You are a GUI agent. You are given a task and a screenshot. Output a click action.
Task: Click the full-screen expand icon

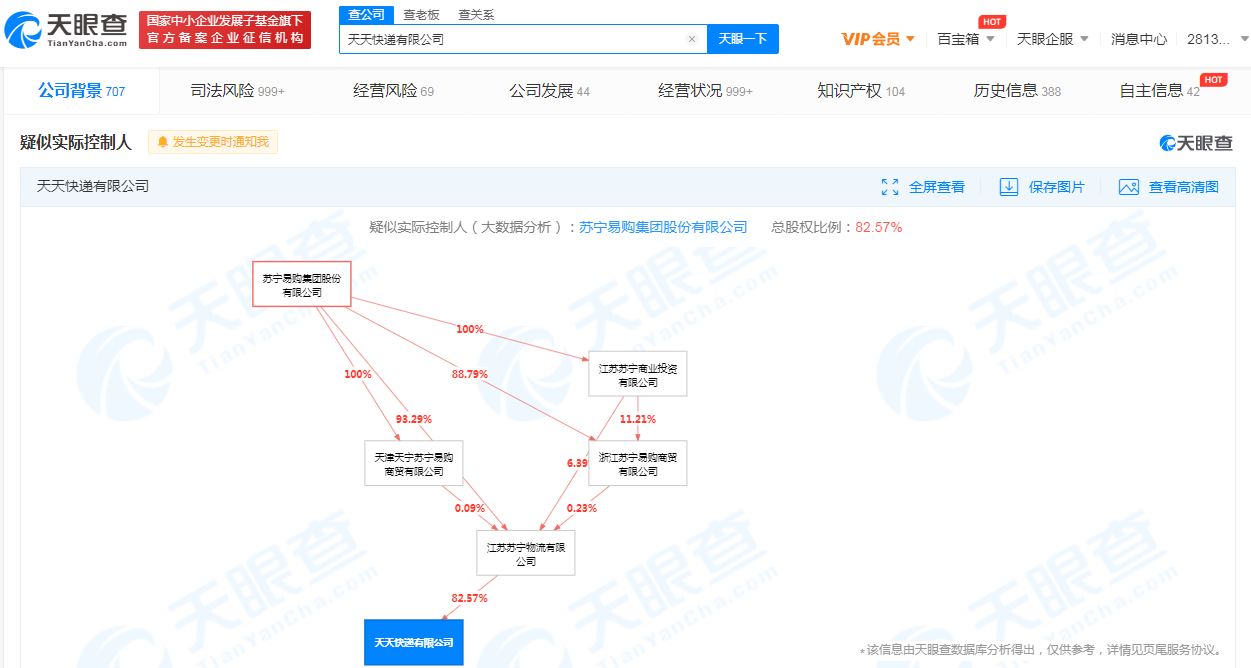[890, 187]
